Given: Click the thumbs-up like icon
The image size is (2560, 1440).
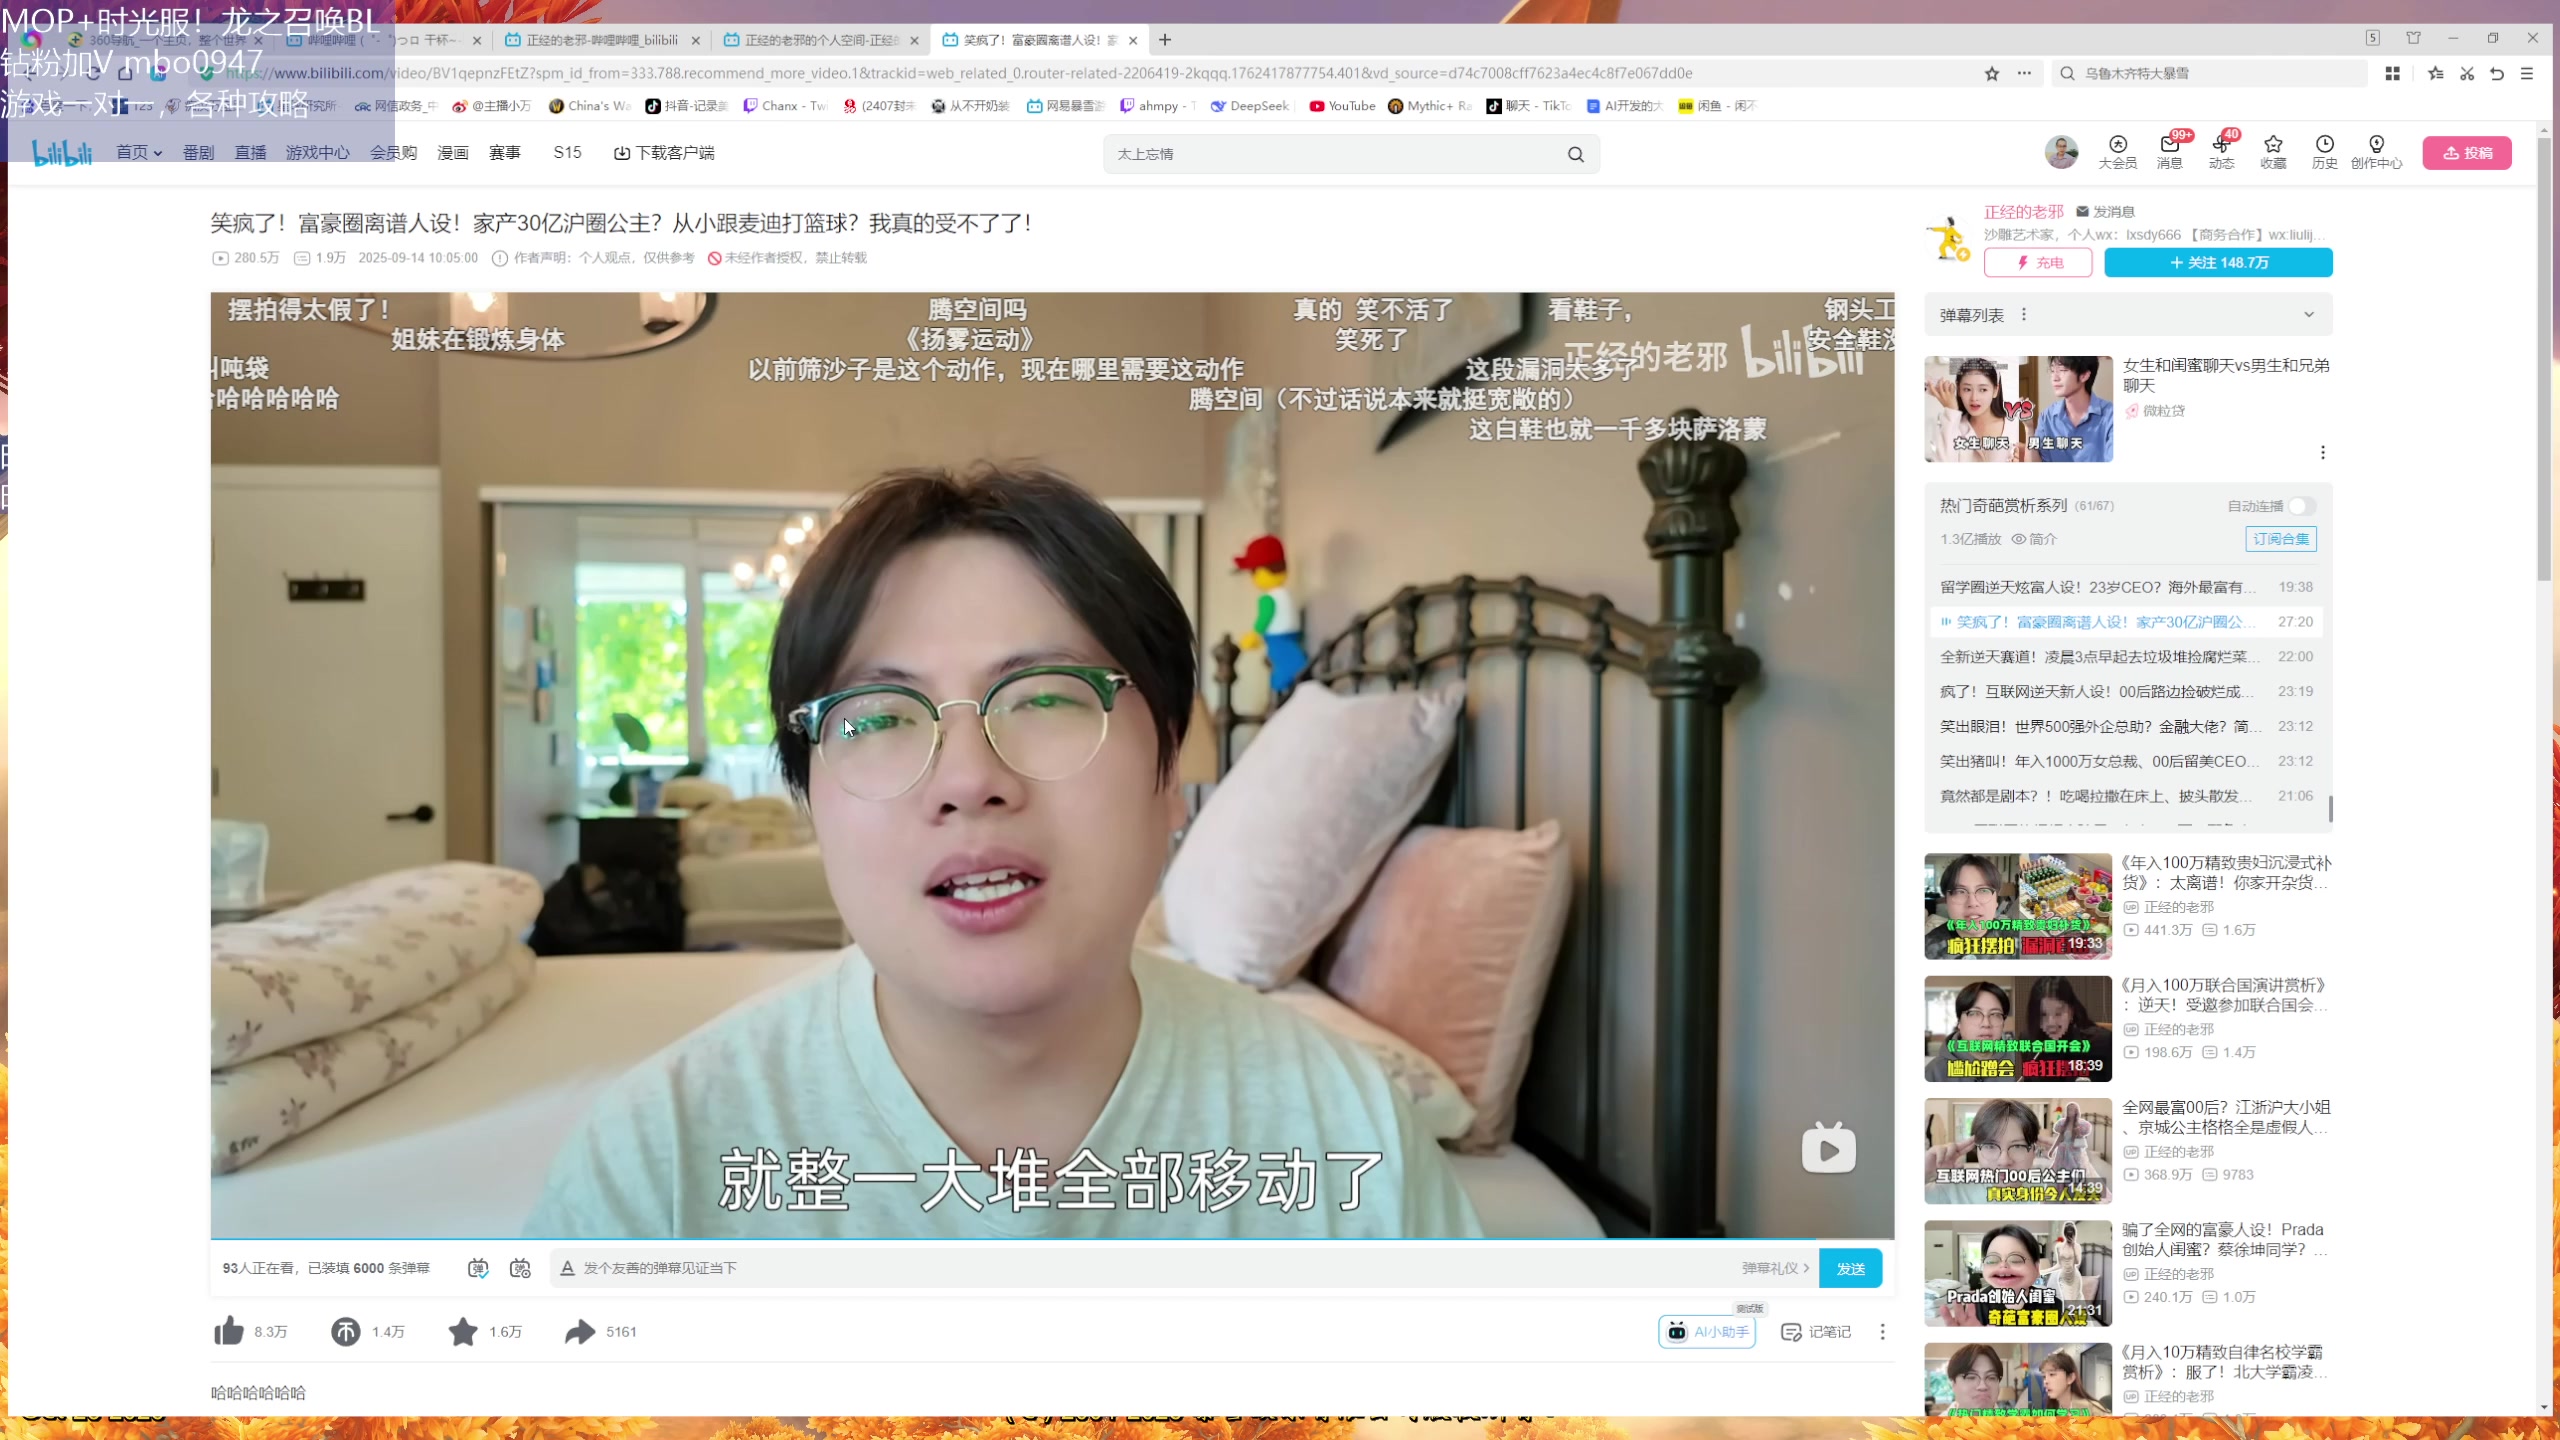Looking at the screenshot, I should [229, 1331].
